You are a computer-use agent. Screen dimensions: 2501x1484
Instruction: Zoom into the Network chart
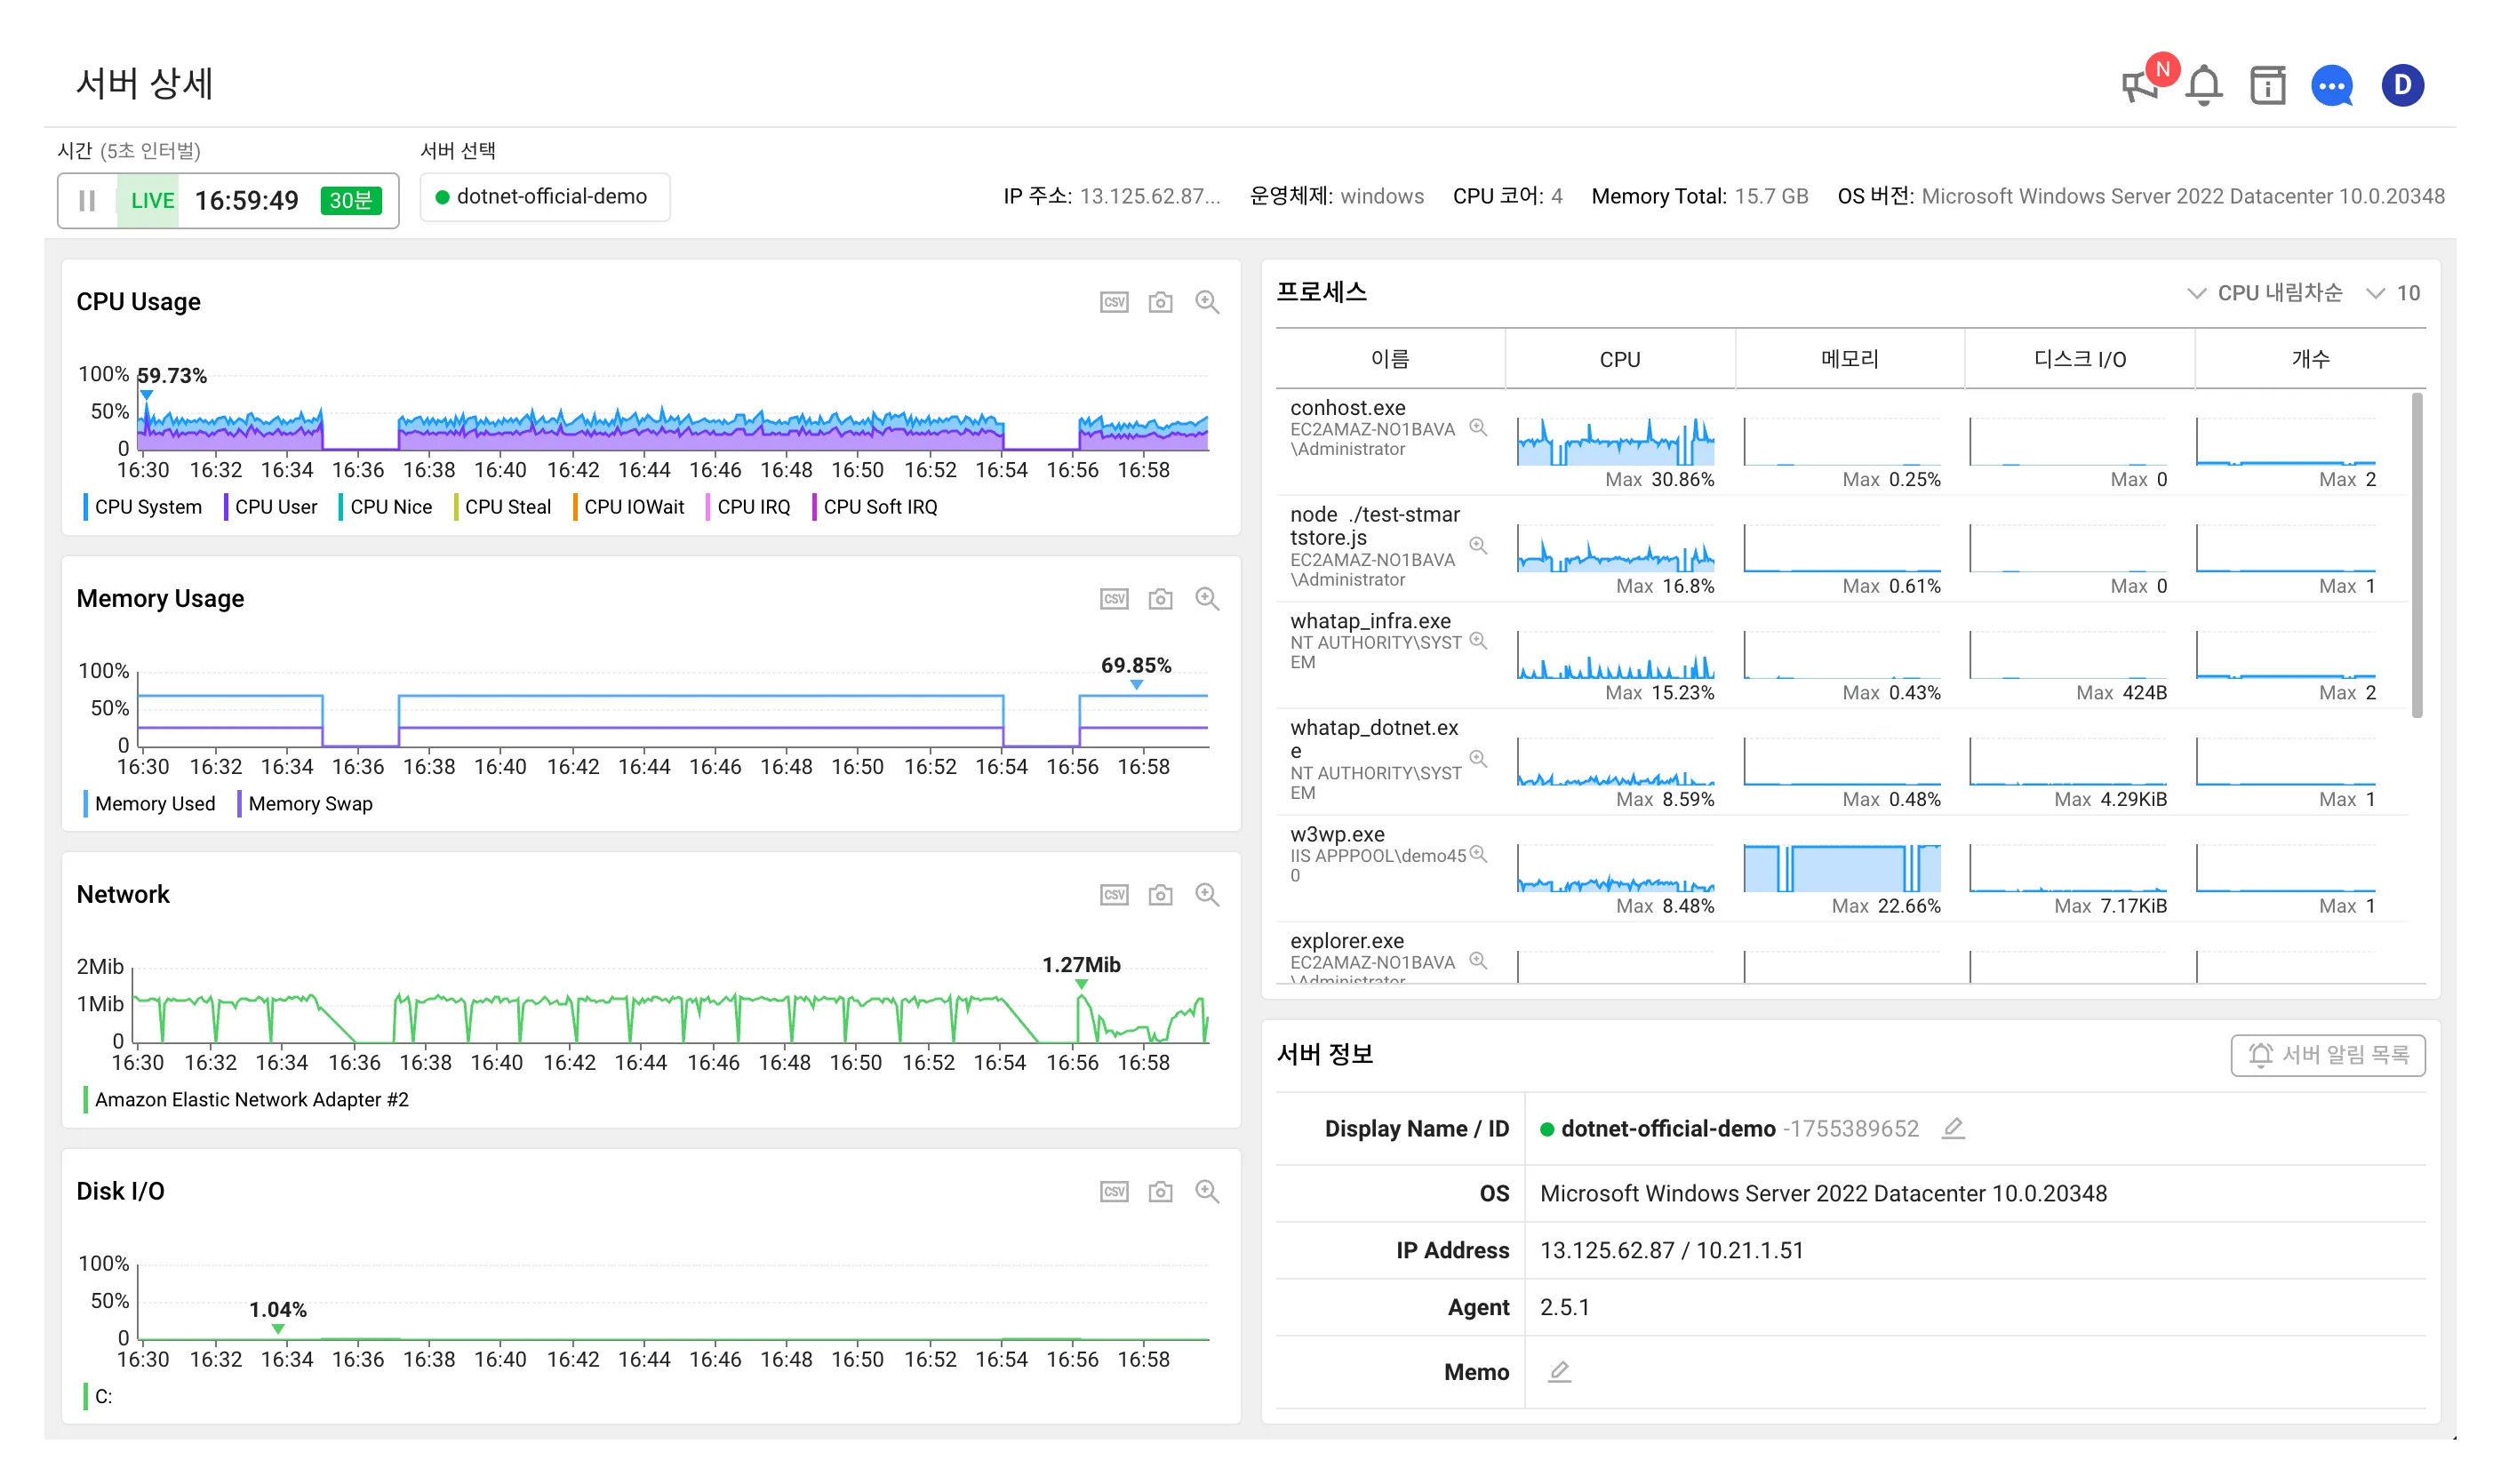point(1207,895)
